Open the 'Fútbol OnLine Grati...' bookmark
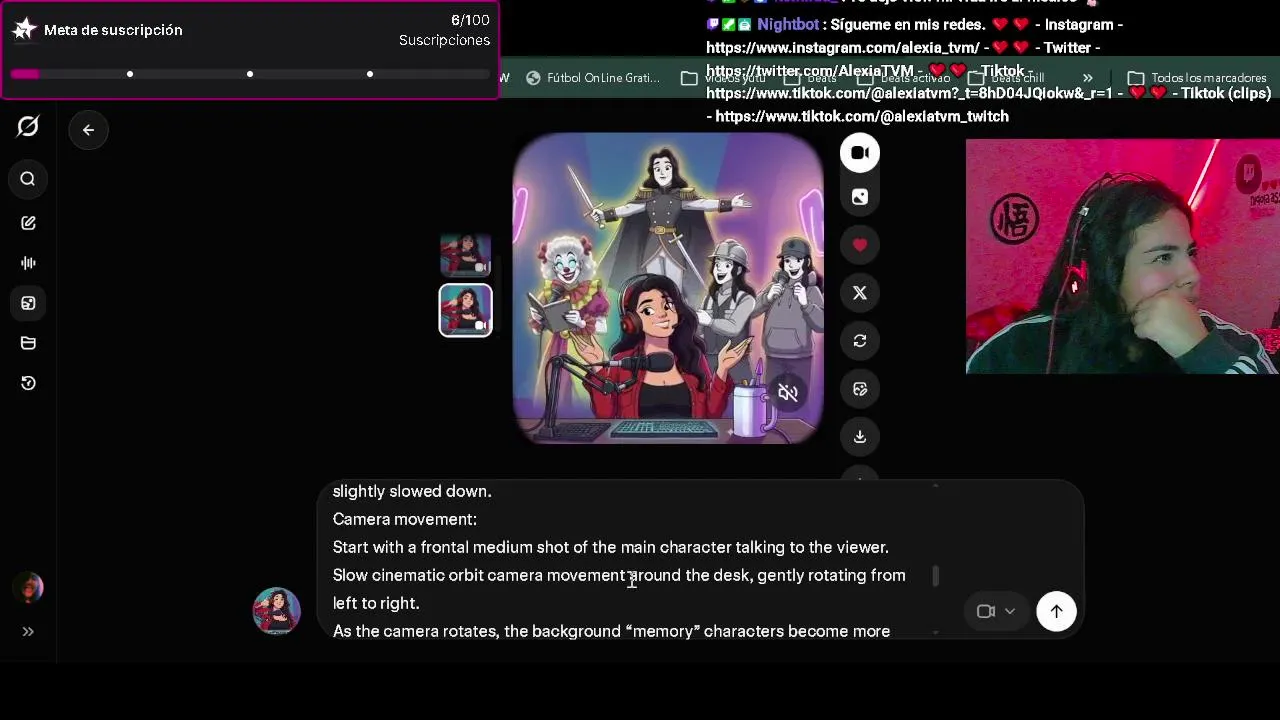 [x=593, y=78]
